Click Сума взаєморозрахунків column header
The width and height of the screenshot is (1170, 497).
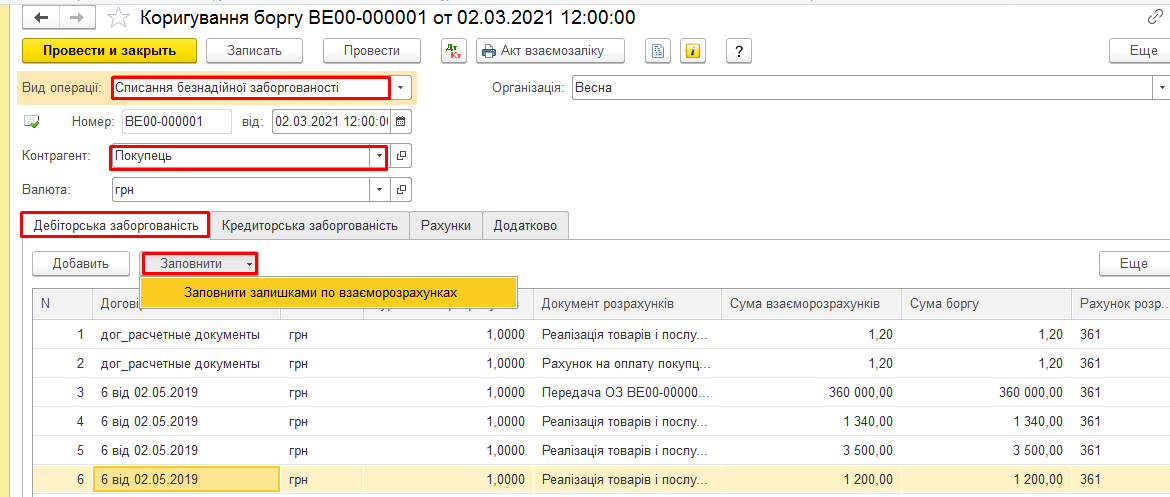point(811,304)
